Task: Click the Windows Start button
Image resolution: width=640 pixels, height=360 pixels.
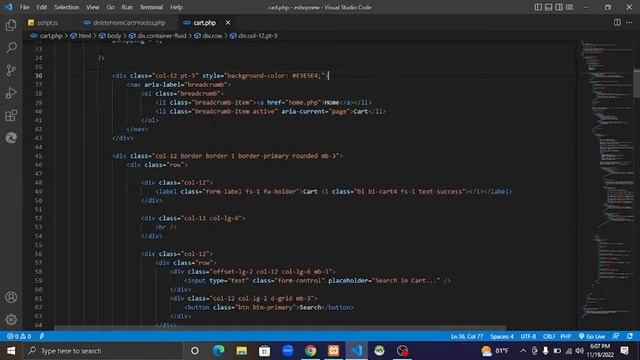Action: click(x=11, y=351)
